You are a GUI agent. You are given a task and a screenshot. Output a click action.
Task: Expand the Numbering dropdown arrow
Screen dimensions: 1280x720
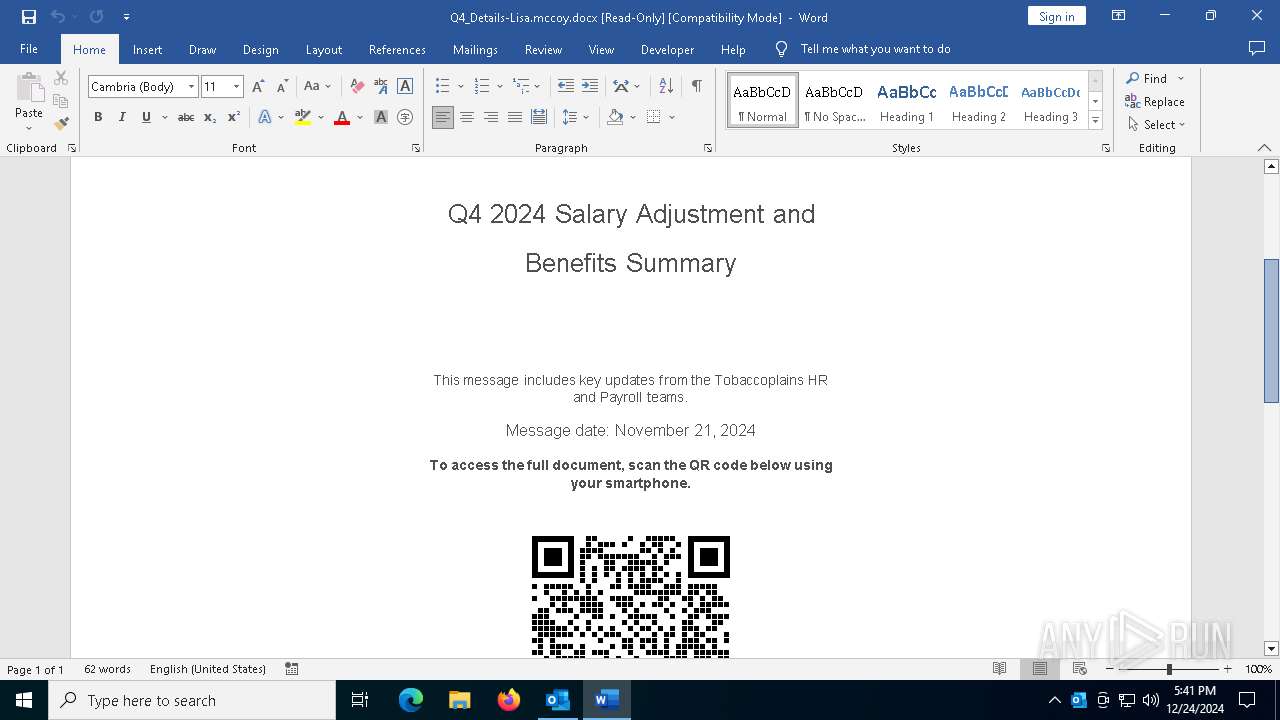[499, 87]
